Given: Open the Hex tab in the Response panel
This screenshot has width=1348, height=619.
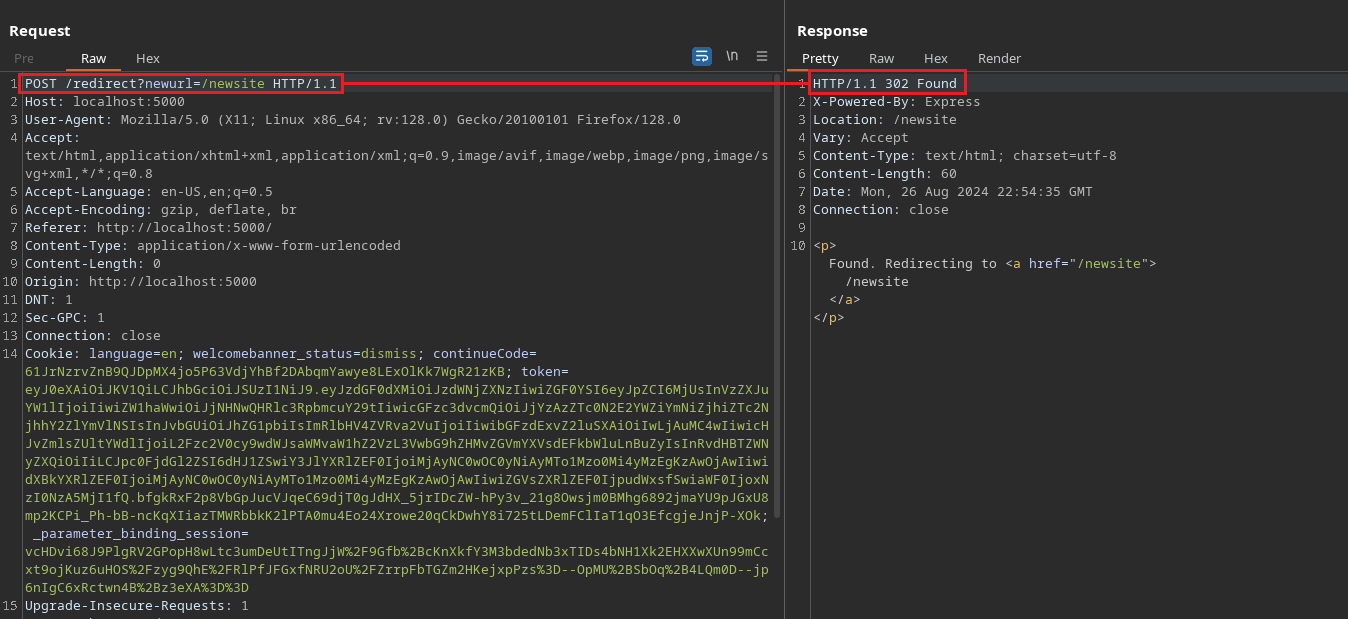Looking at the screenshot, I should click(x=936, y=59).
